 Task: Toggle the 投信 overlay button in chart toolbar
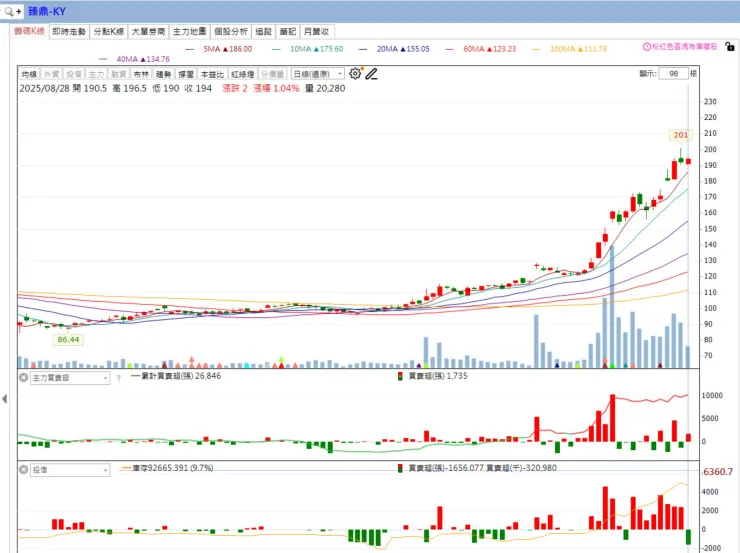[74, 74]
